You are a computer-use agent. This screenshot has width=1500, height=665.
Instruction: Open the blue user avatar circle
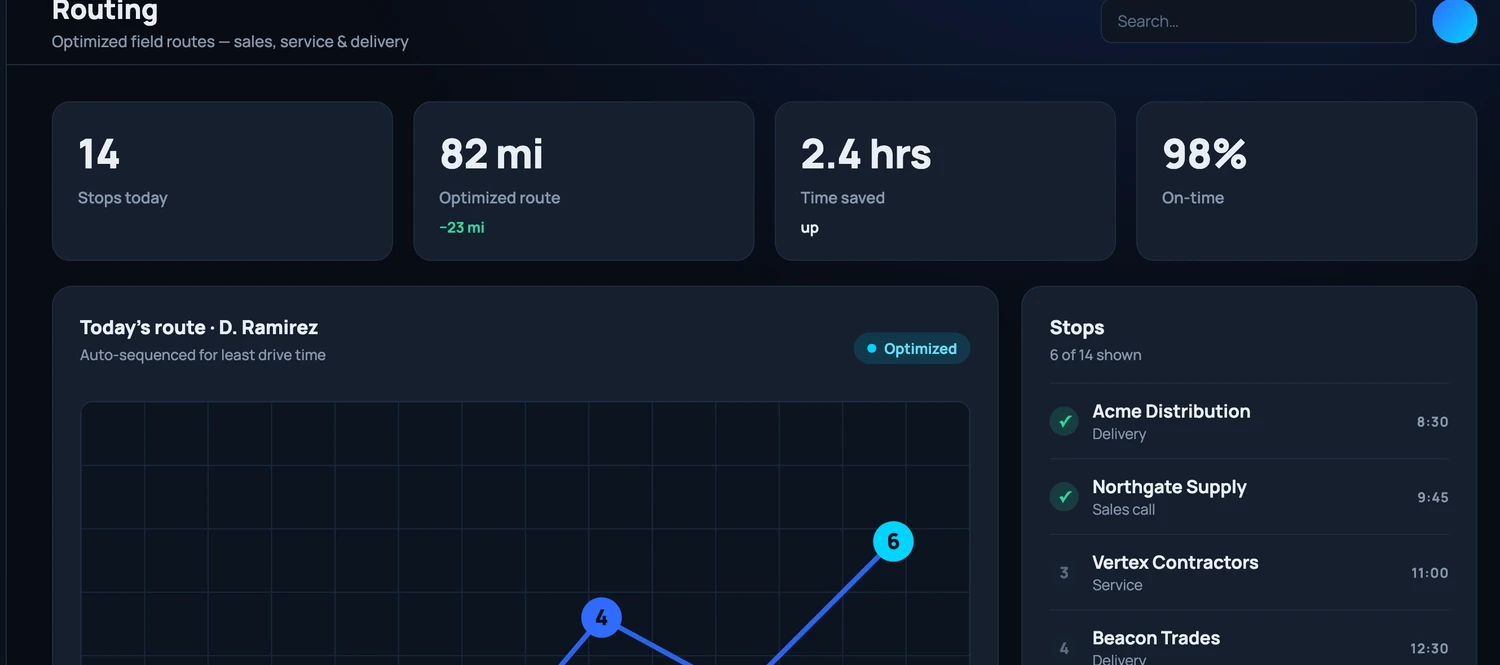point(1454,21)
